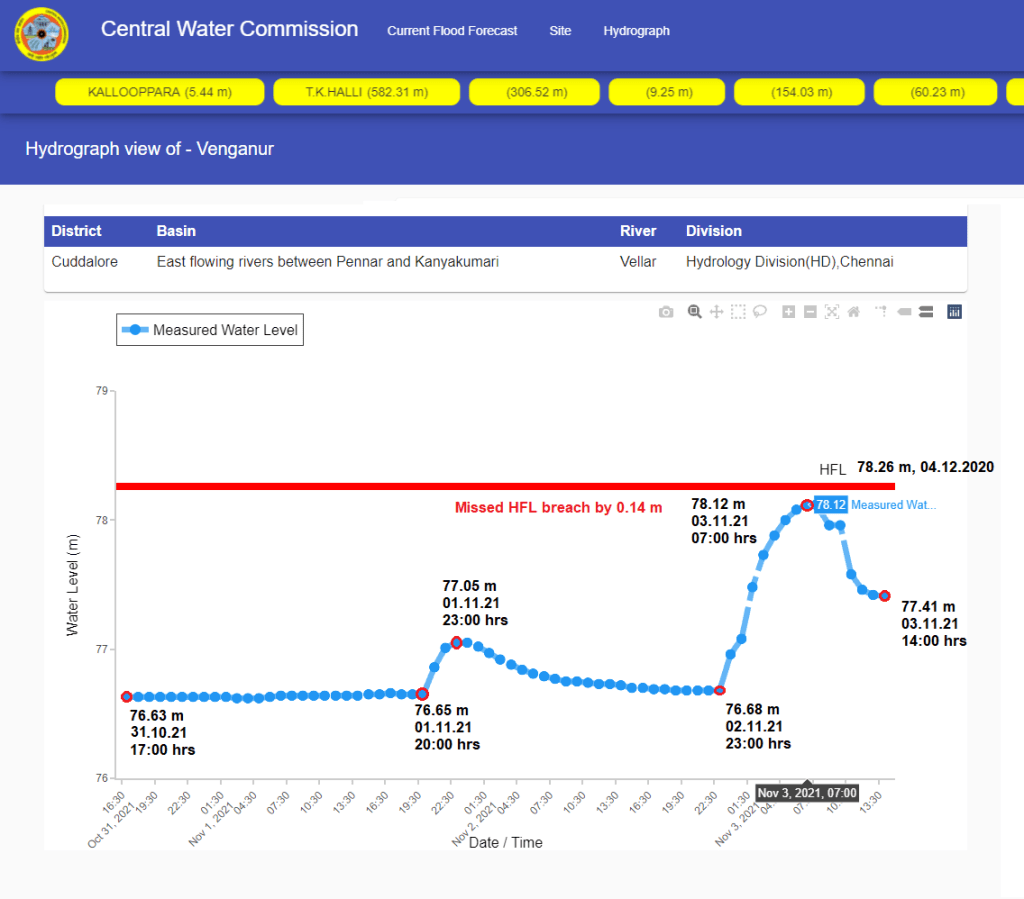
Task: Download plot as PNG via camera icon
Action: (x=666, y=312)
